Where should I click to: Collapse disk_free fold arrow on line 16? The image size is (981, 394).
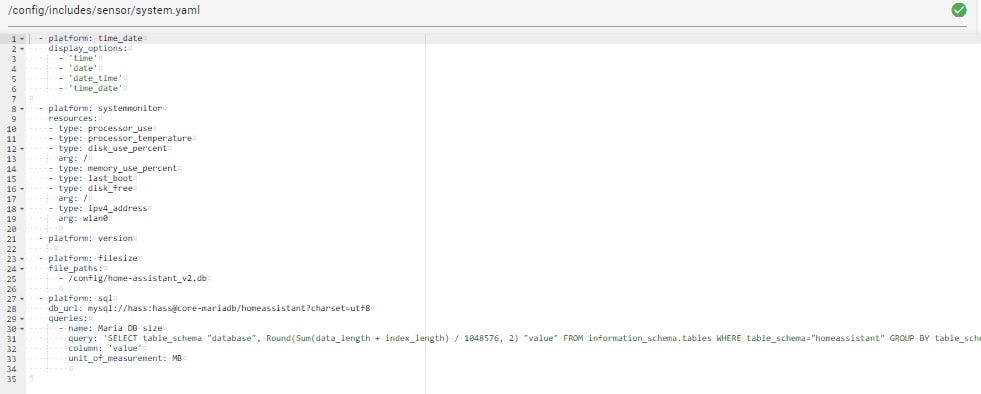pos(22,189)
